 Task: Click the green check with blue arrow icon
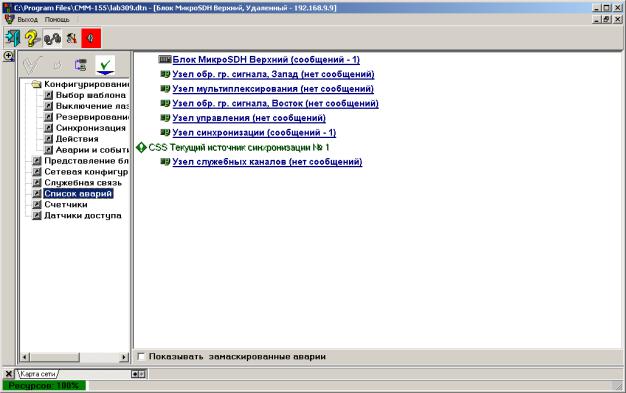pos(105,66)
